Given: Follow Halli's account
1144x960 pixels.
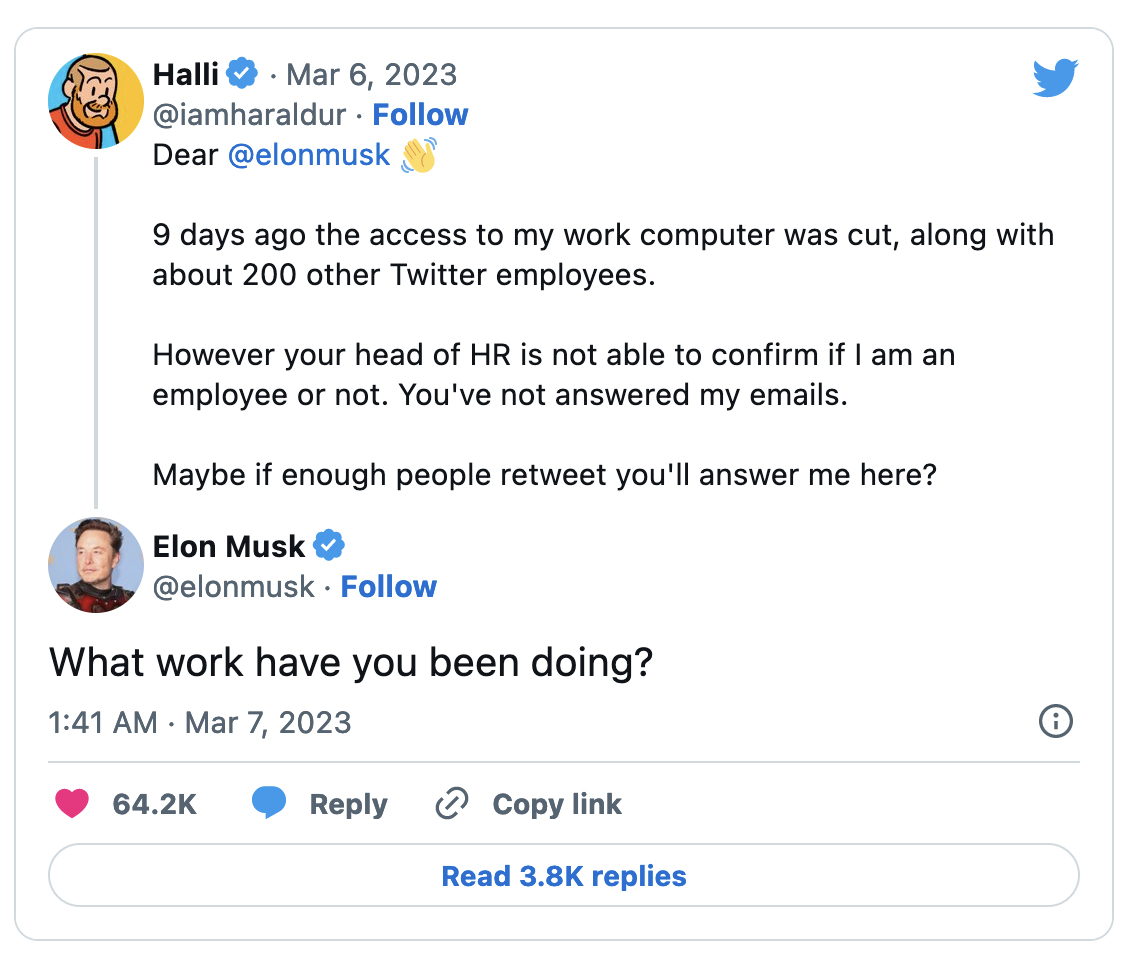Looking at the screenshot, I should point(420,115).
